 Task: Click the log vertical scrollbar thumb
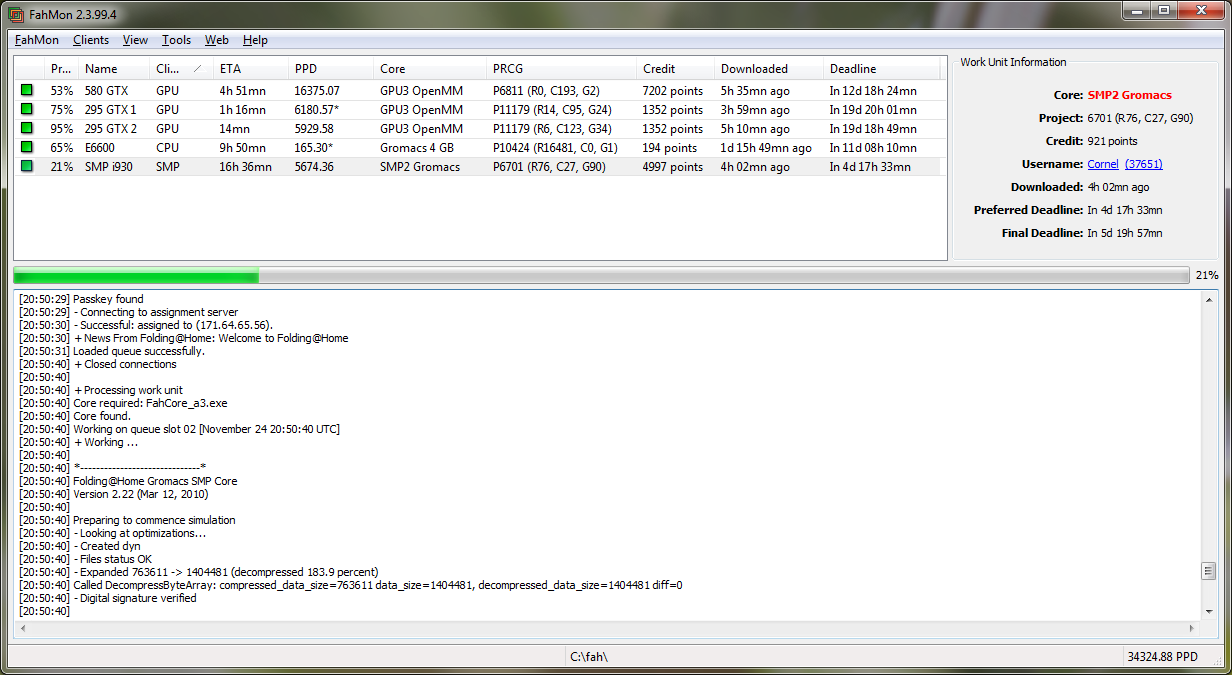pos(1209,571)
